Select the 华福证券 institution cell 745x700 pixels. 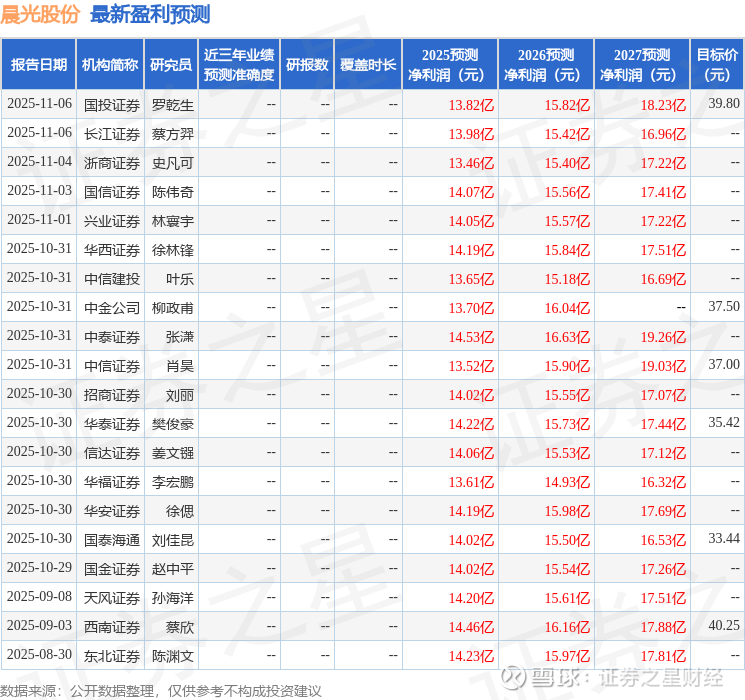(112, 482)
